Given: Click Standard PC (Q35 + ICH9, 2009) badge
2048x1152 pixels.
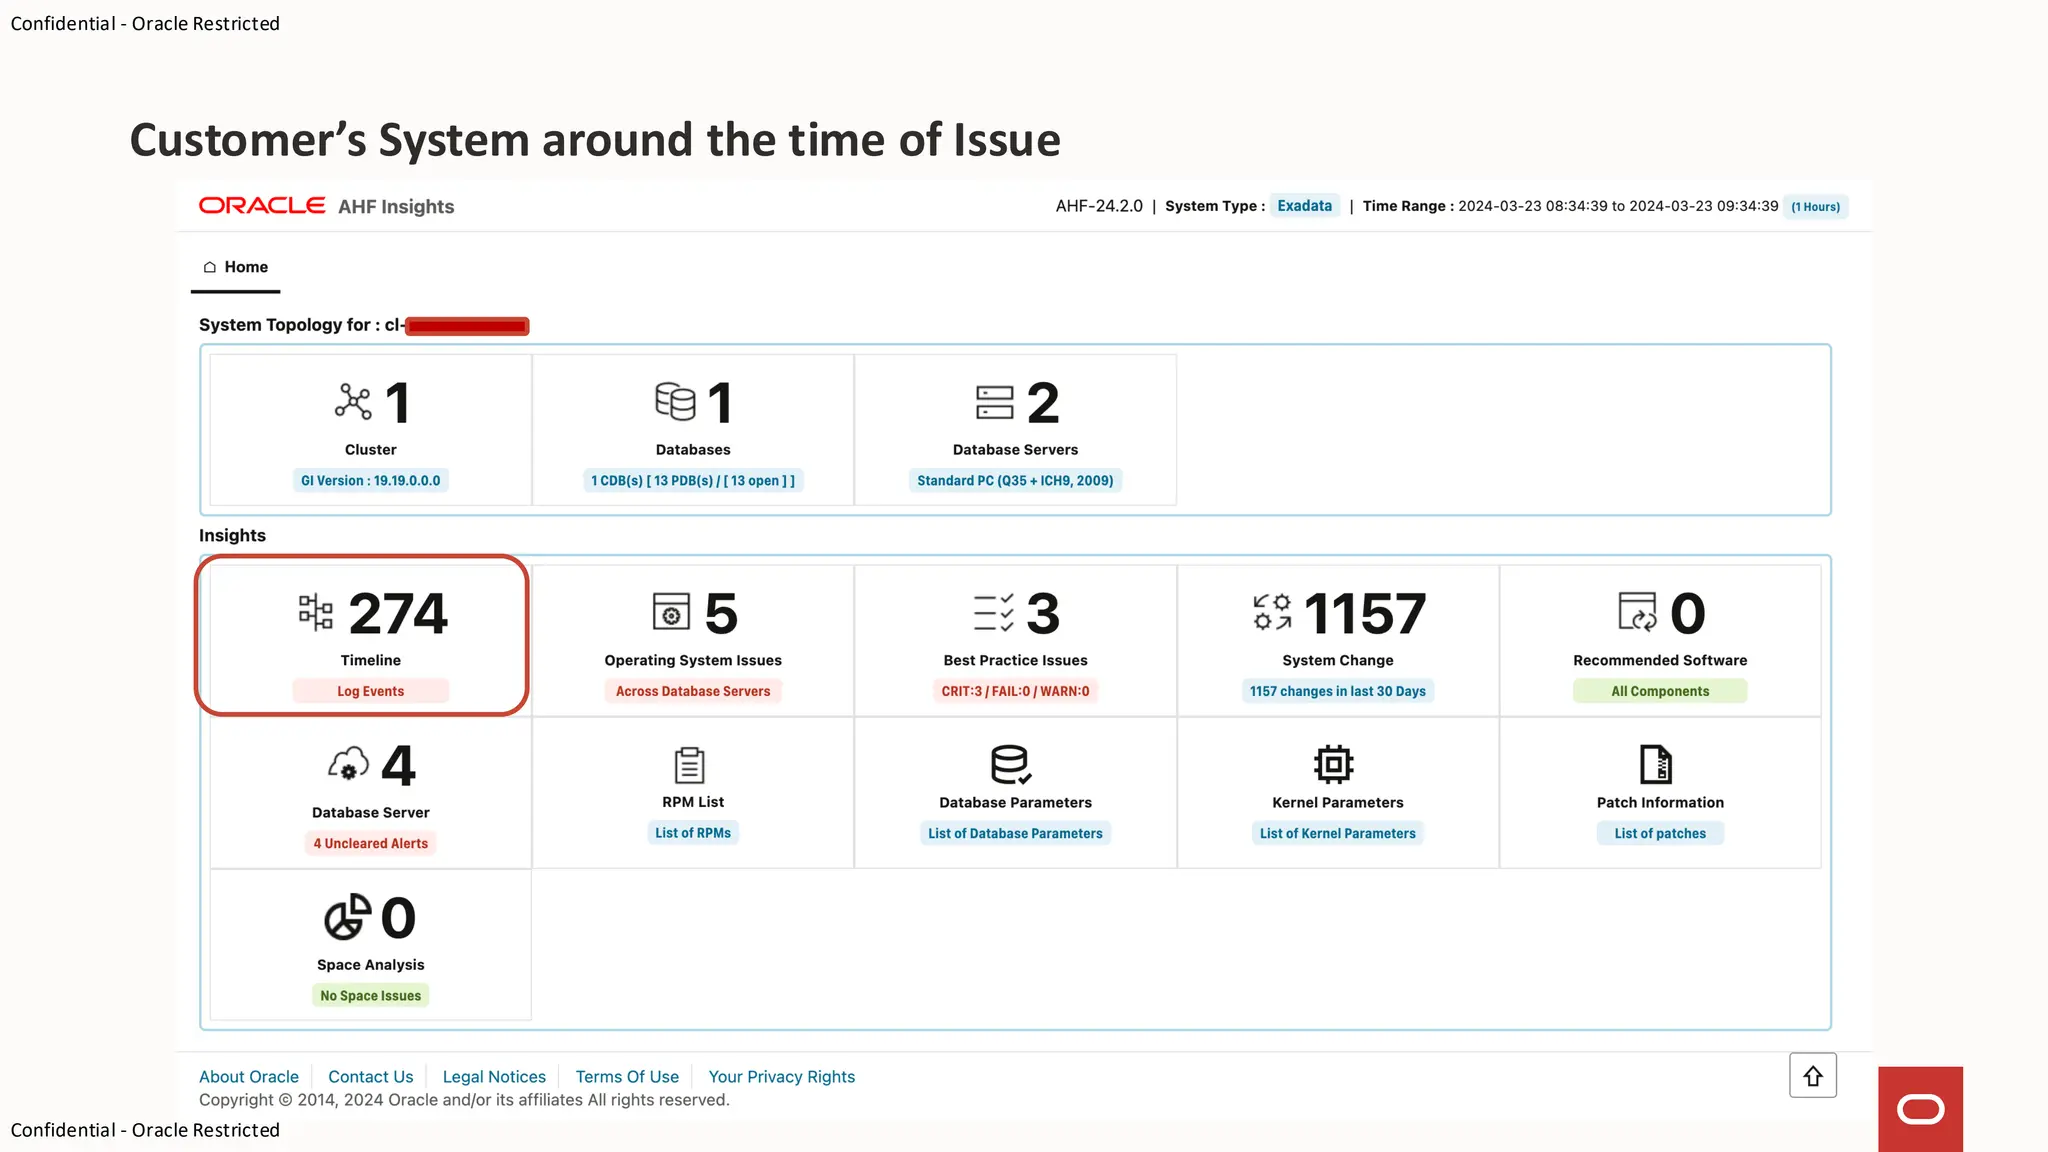Looking at the screenshot, I should tap(1015, 480).
